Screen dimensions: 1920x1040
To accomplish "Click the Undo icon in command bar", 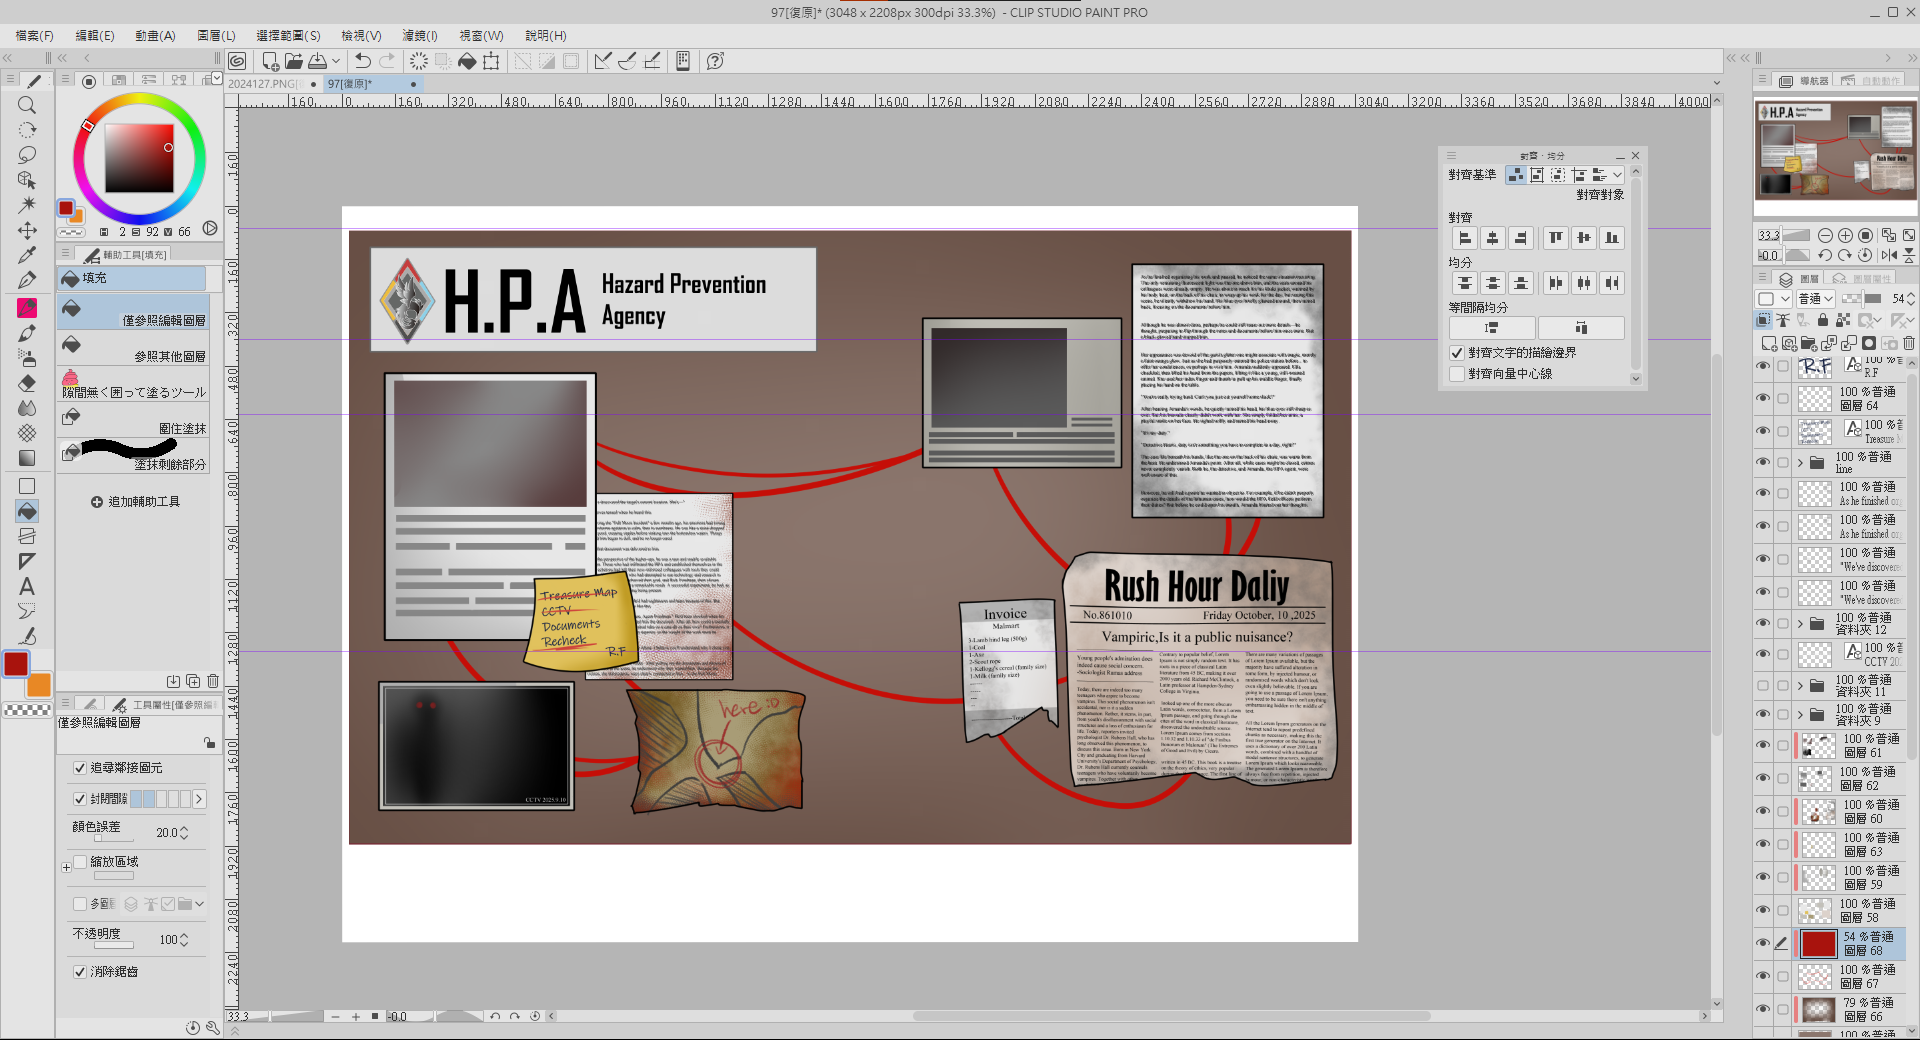I will (363, 61).
